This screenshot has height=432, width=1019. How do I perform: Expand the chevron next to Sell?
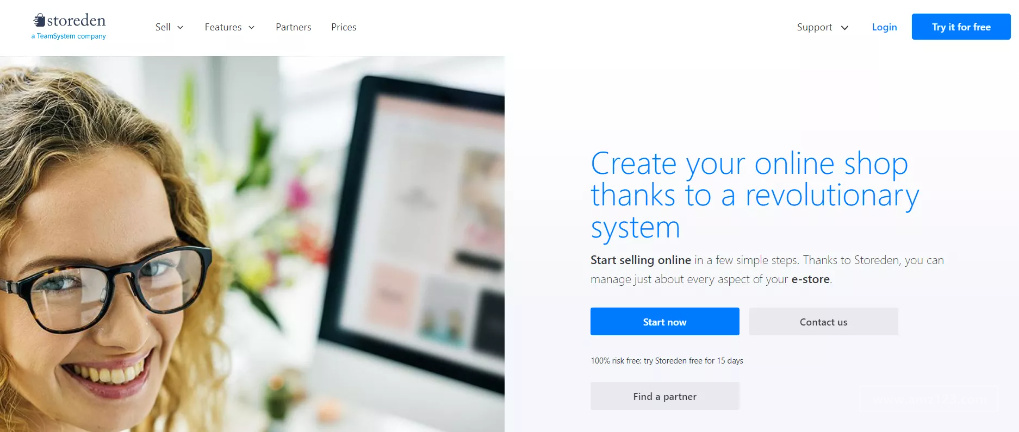[180, 27]
